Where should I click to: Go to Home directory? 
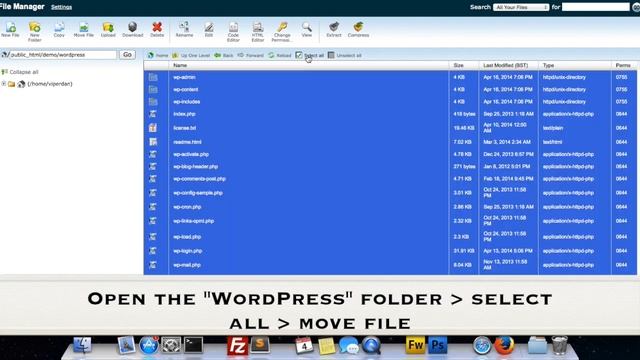[158, 55]
